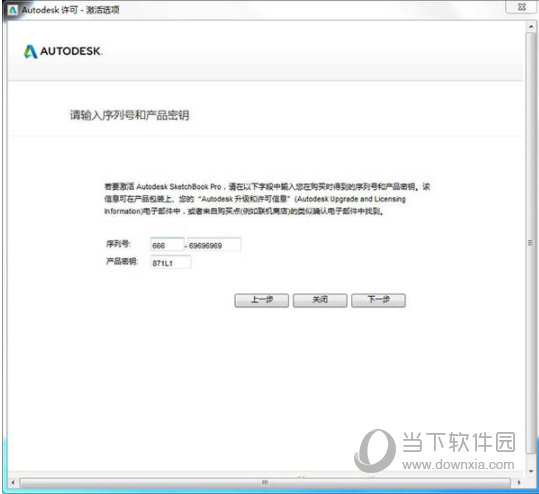
Task: Click the serial number field containing 69696969
Action: pos(214,245)
